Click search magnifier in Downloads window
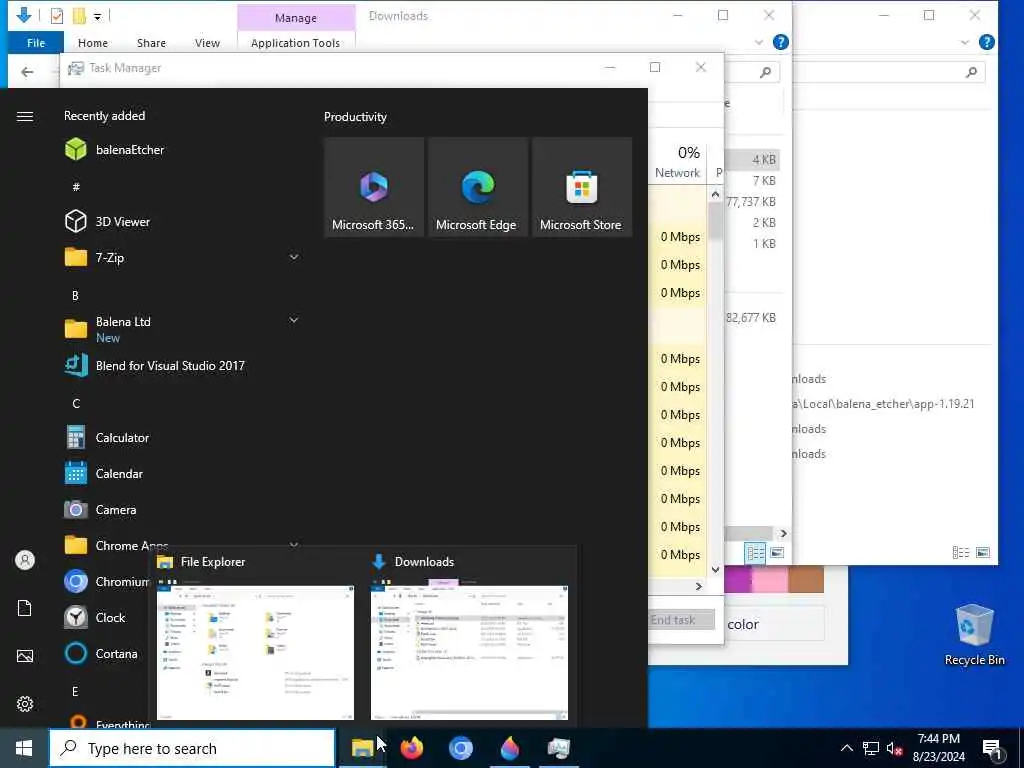This screenshot has height=768, width=1024. click(x=765, y=72)
